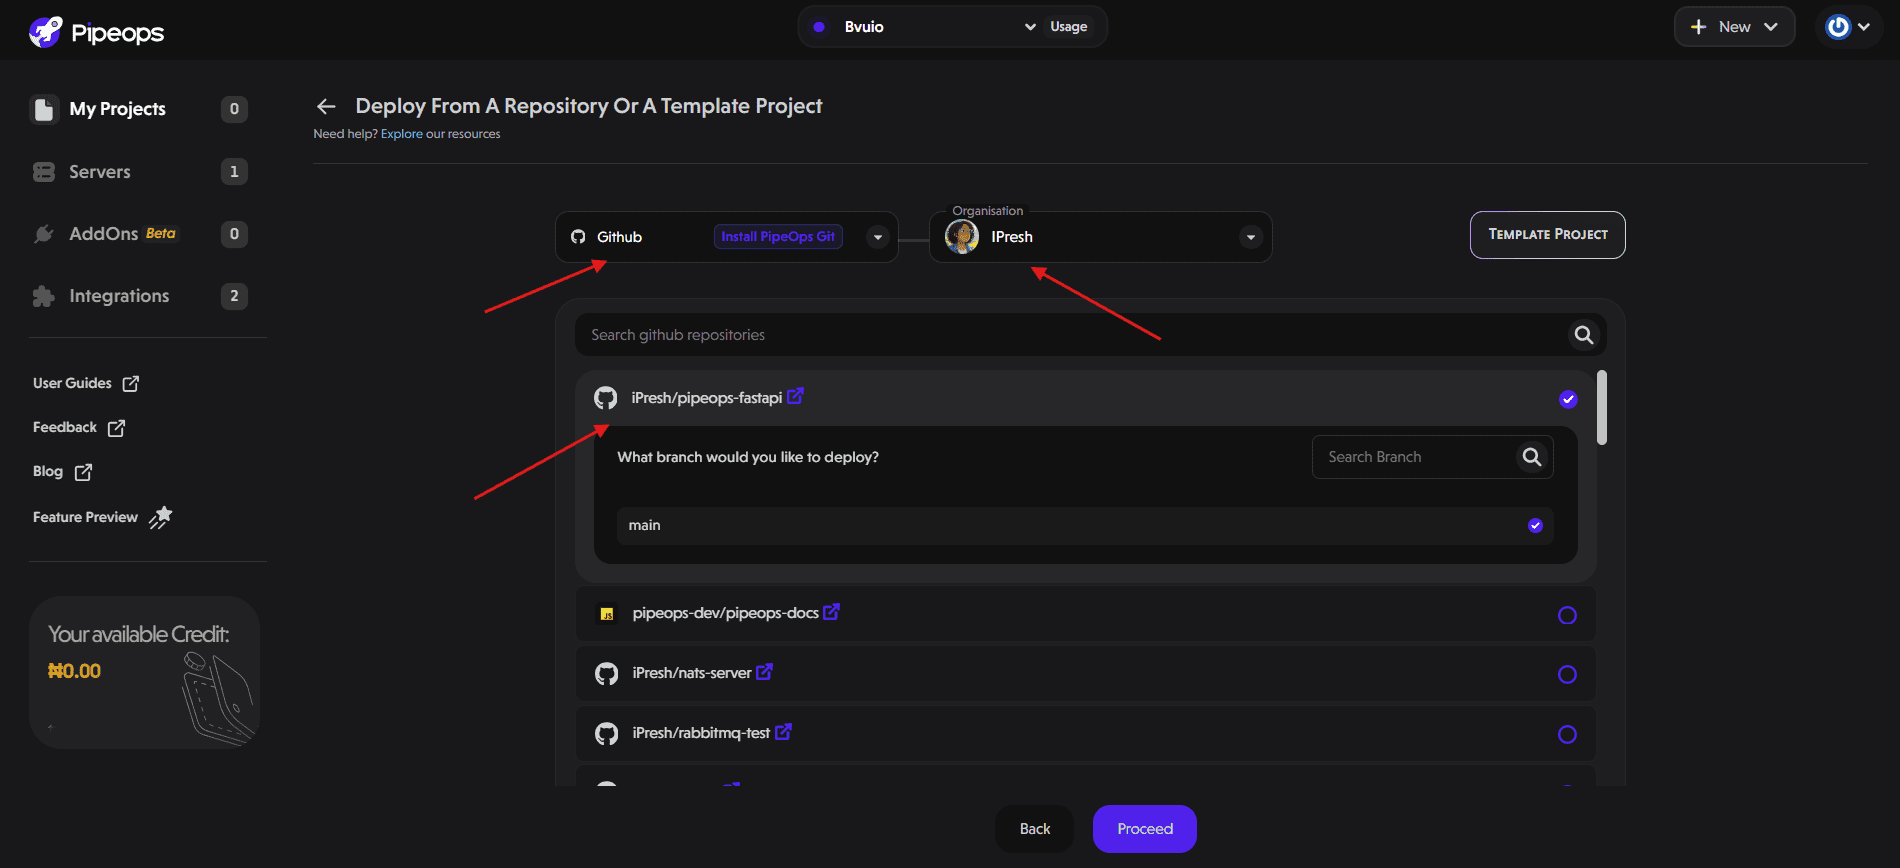Go back using the left arrow icon

[x=326, y=106]
